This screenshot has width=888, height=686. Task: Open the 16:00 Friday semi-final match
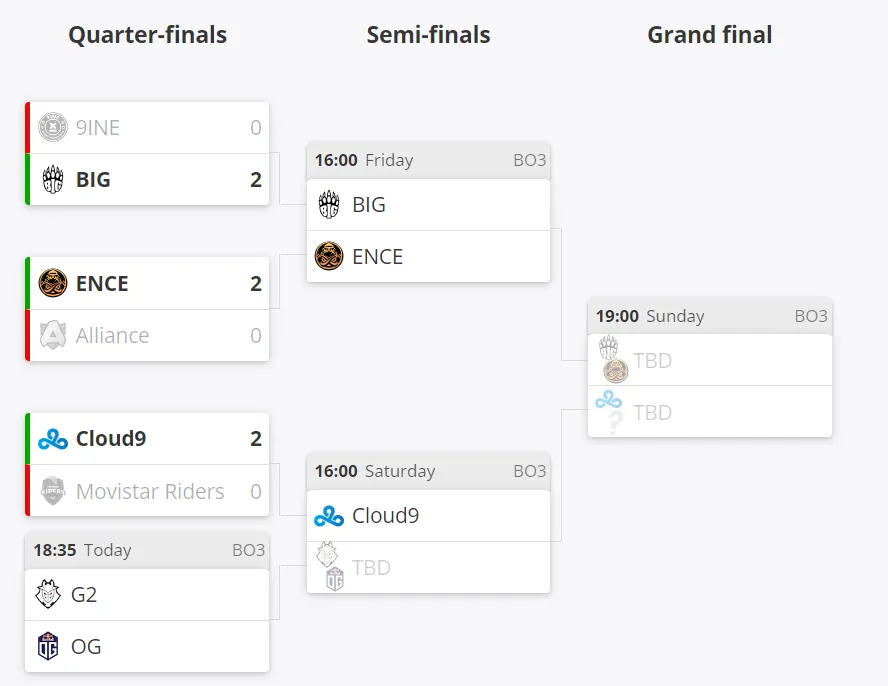(x=428, y=160)
